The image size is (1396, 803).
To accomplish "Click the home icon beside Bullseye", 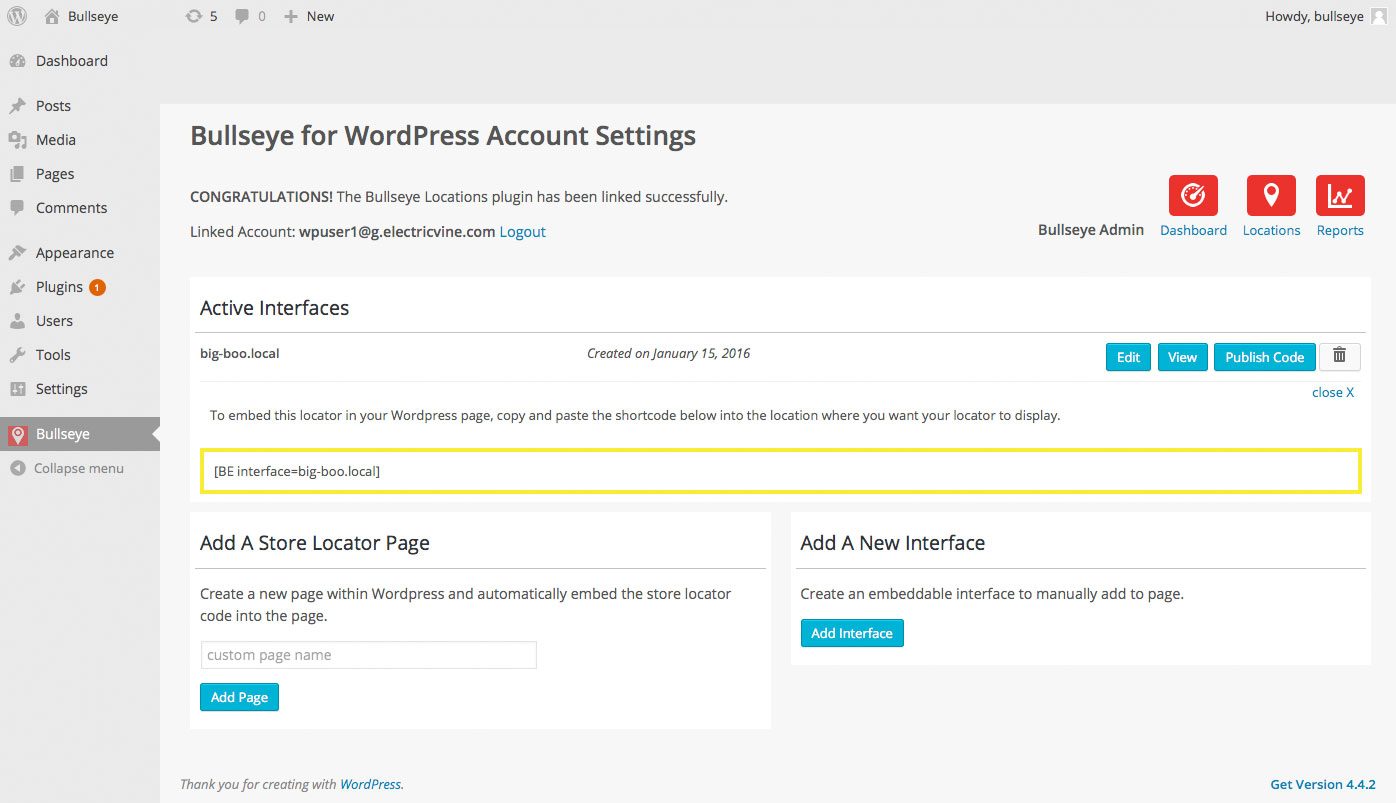I will [x=51, y=16].
